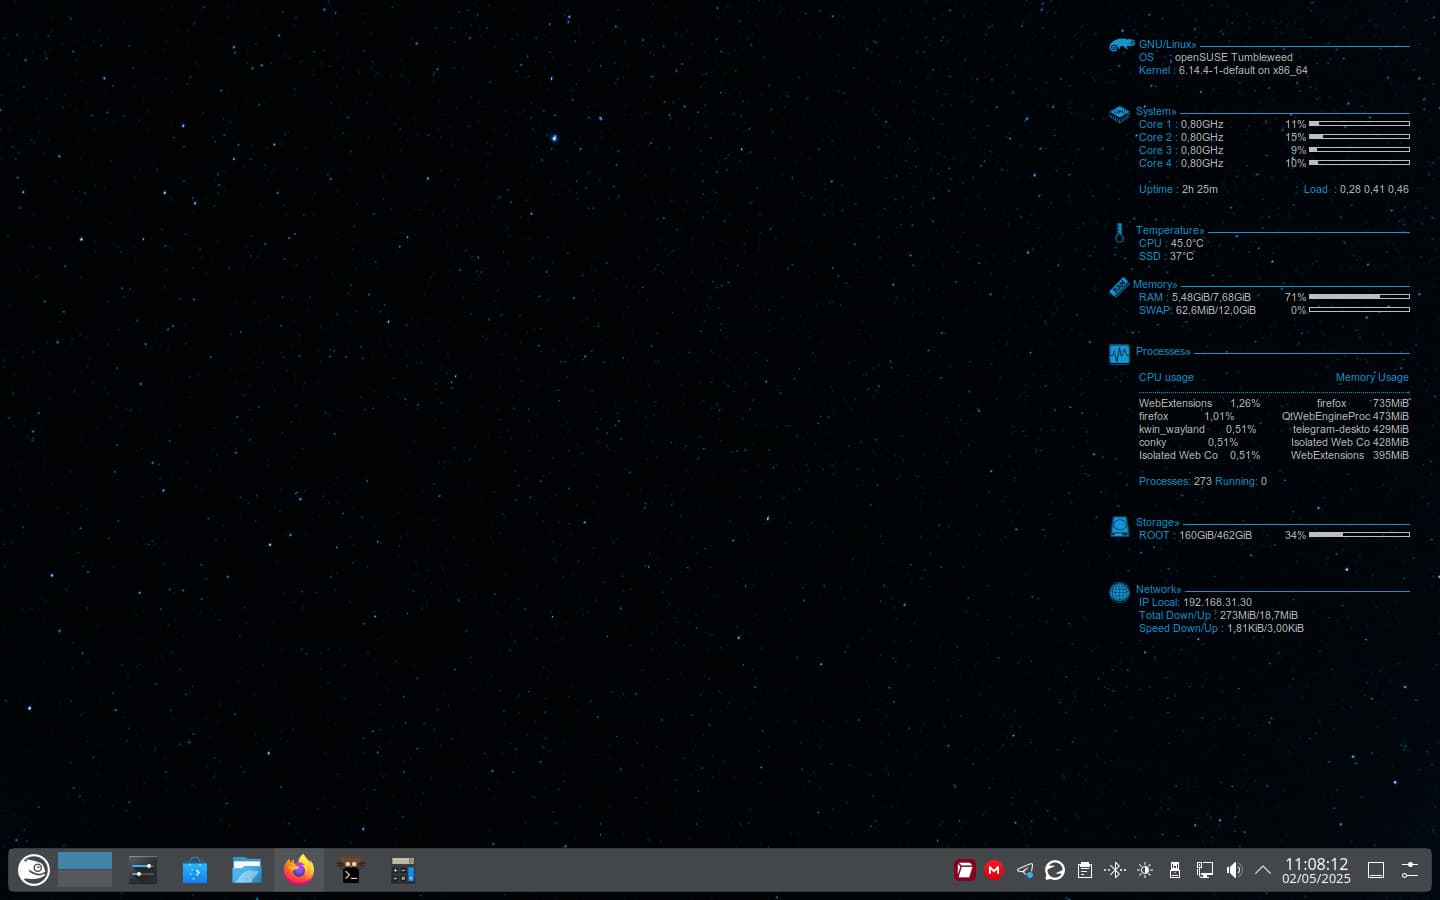The height and width of the screenshot is (900, 1440).
Task: Click the globe icon beside Network heading
Action: 1119,592
